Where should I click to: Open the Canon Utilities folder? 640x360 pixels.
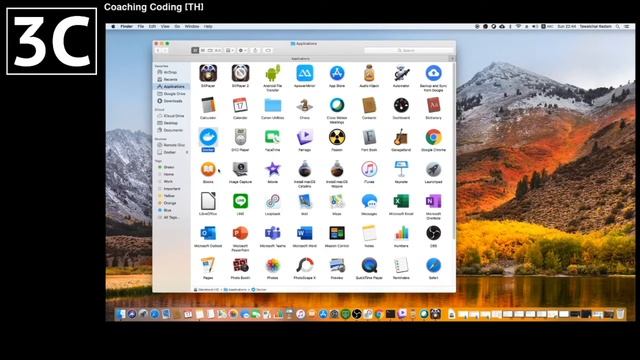click(273, 105)
